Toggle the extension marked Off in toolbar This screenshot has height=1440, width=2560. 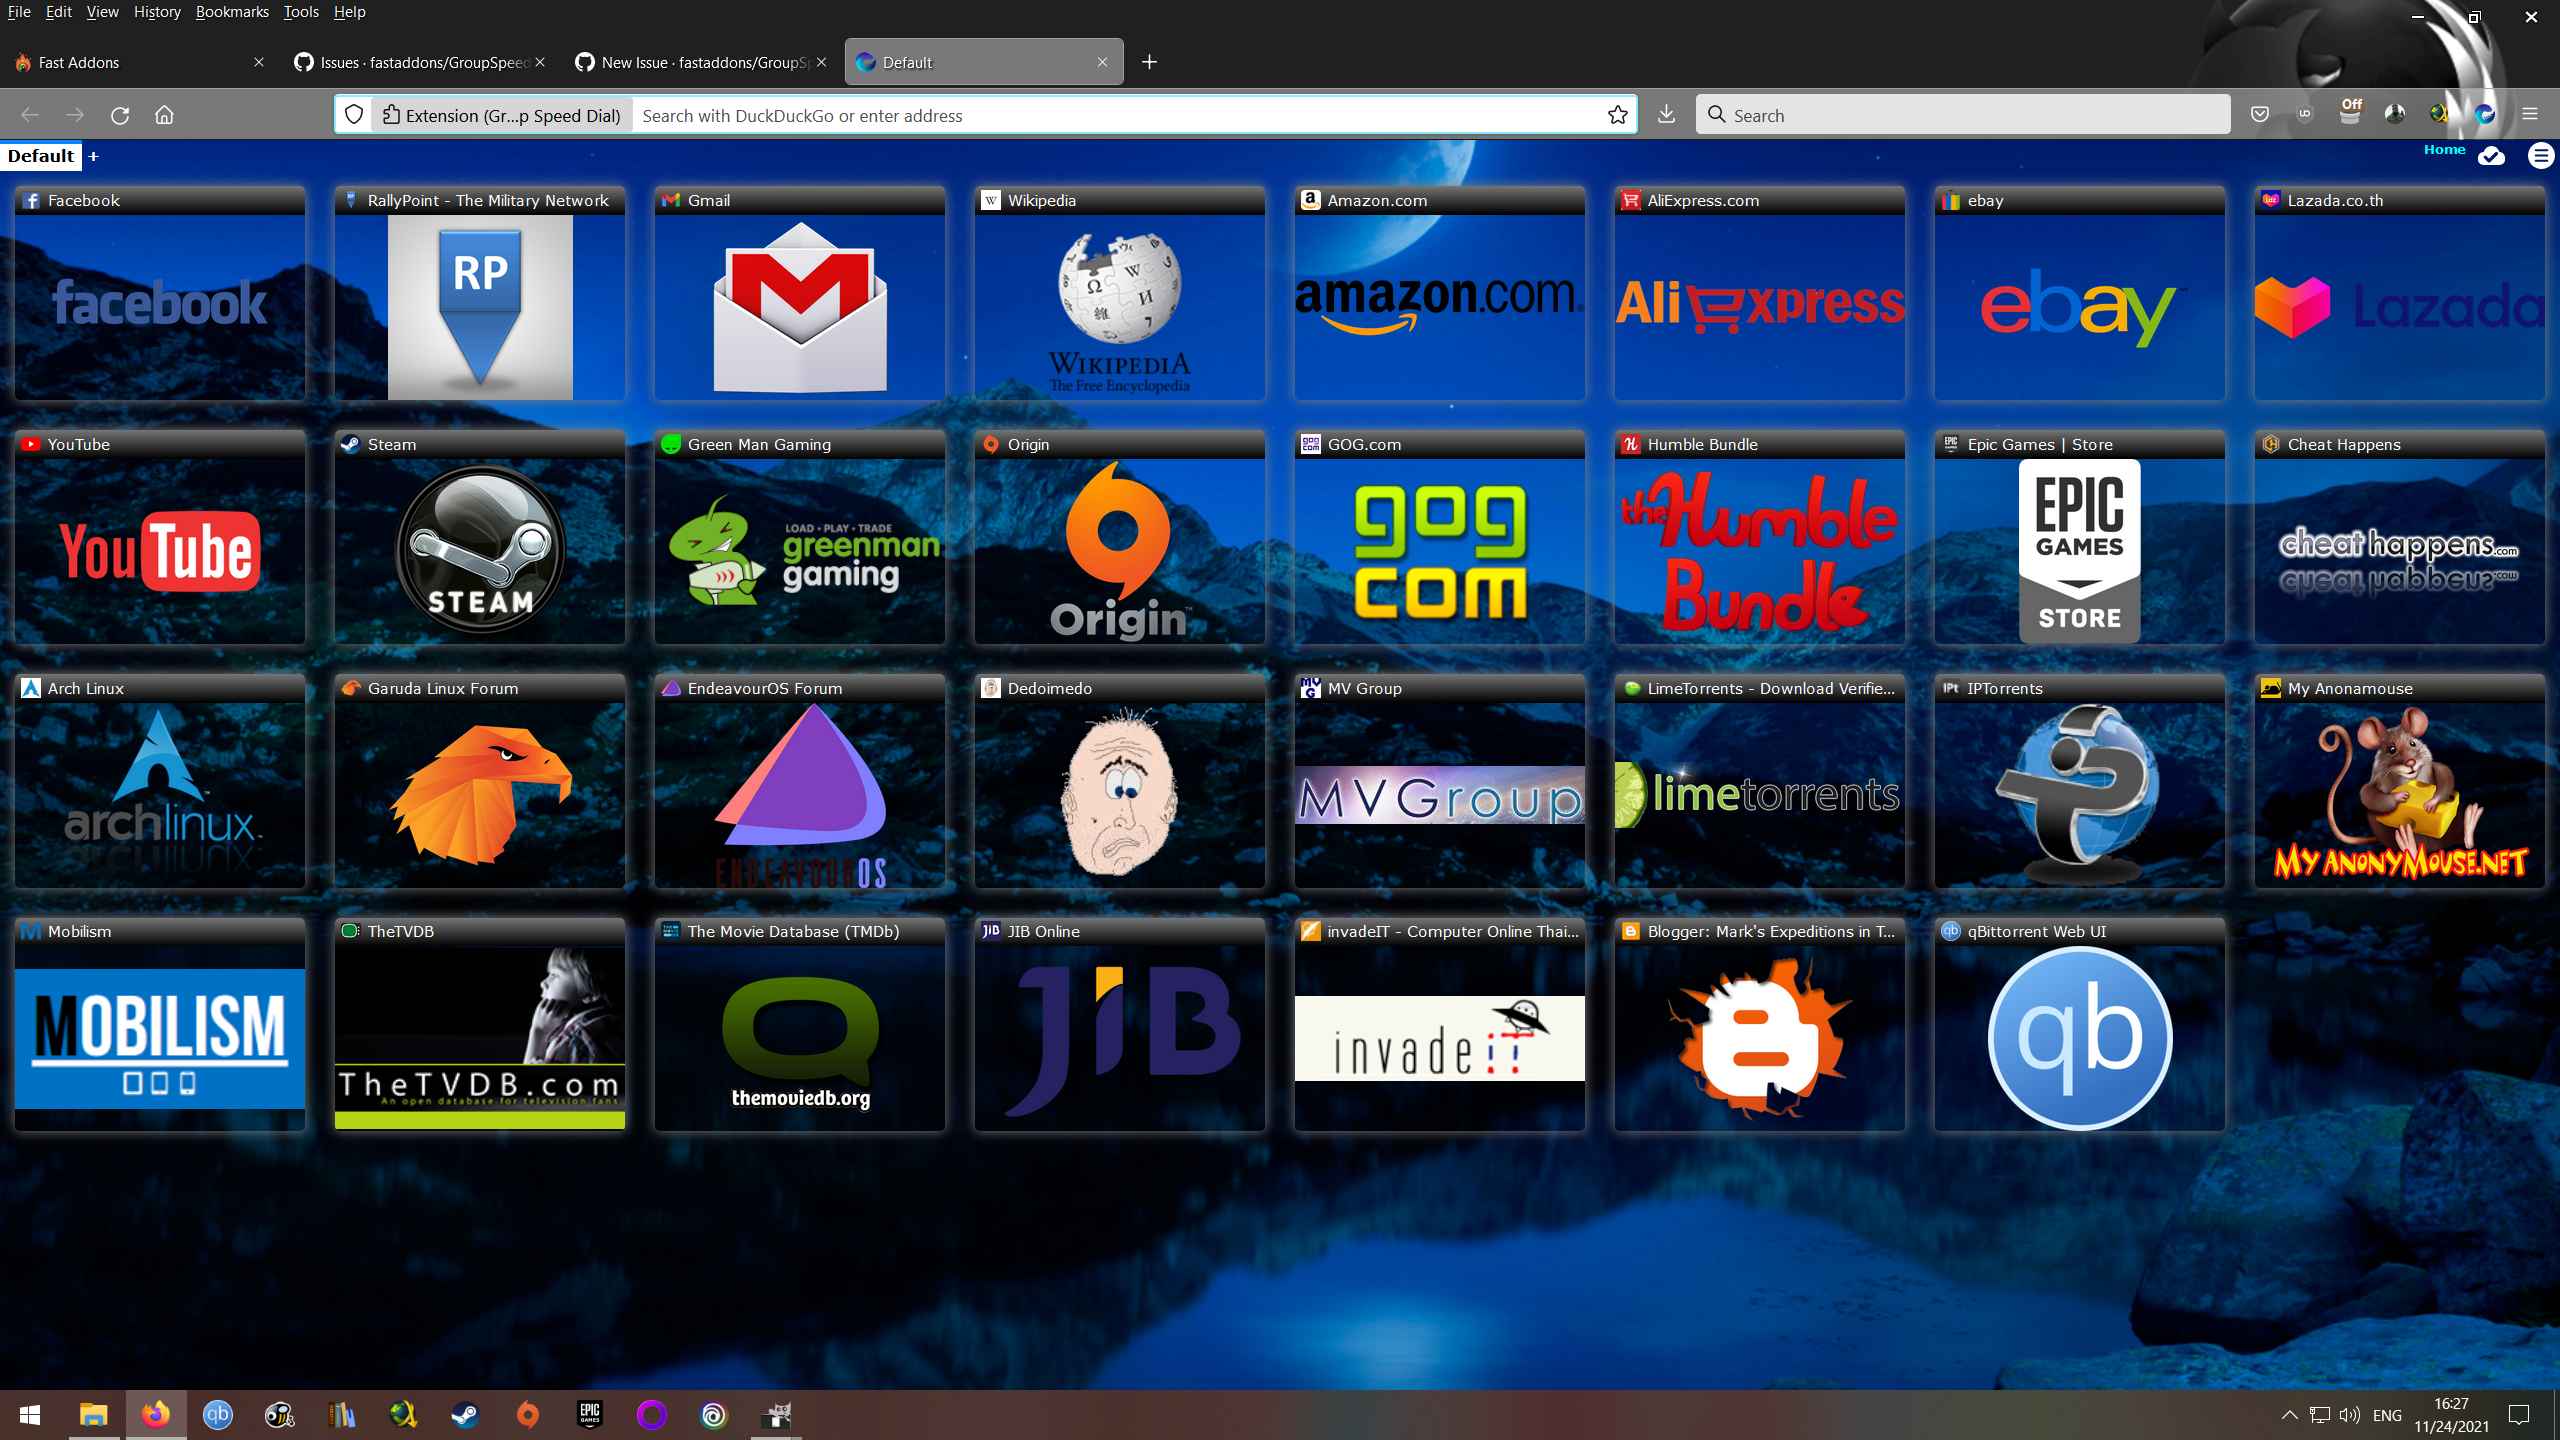coord(2350,114)
